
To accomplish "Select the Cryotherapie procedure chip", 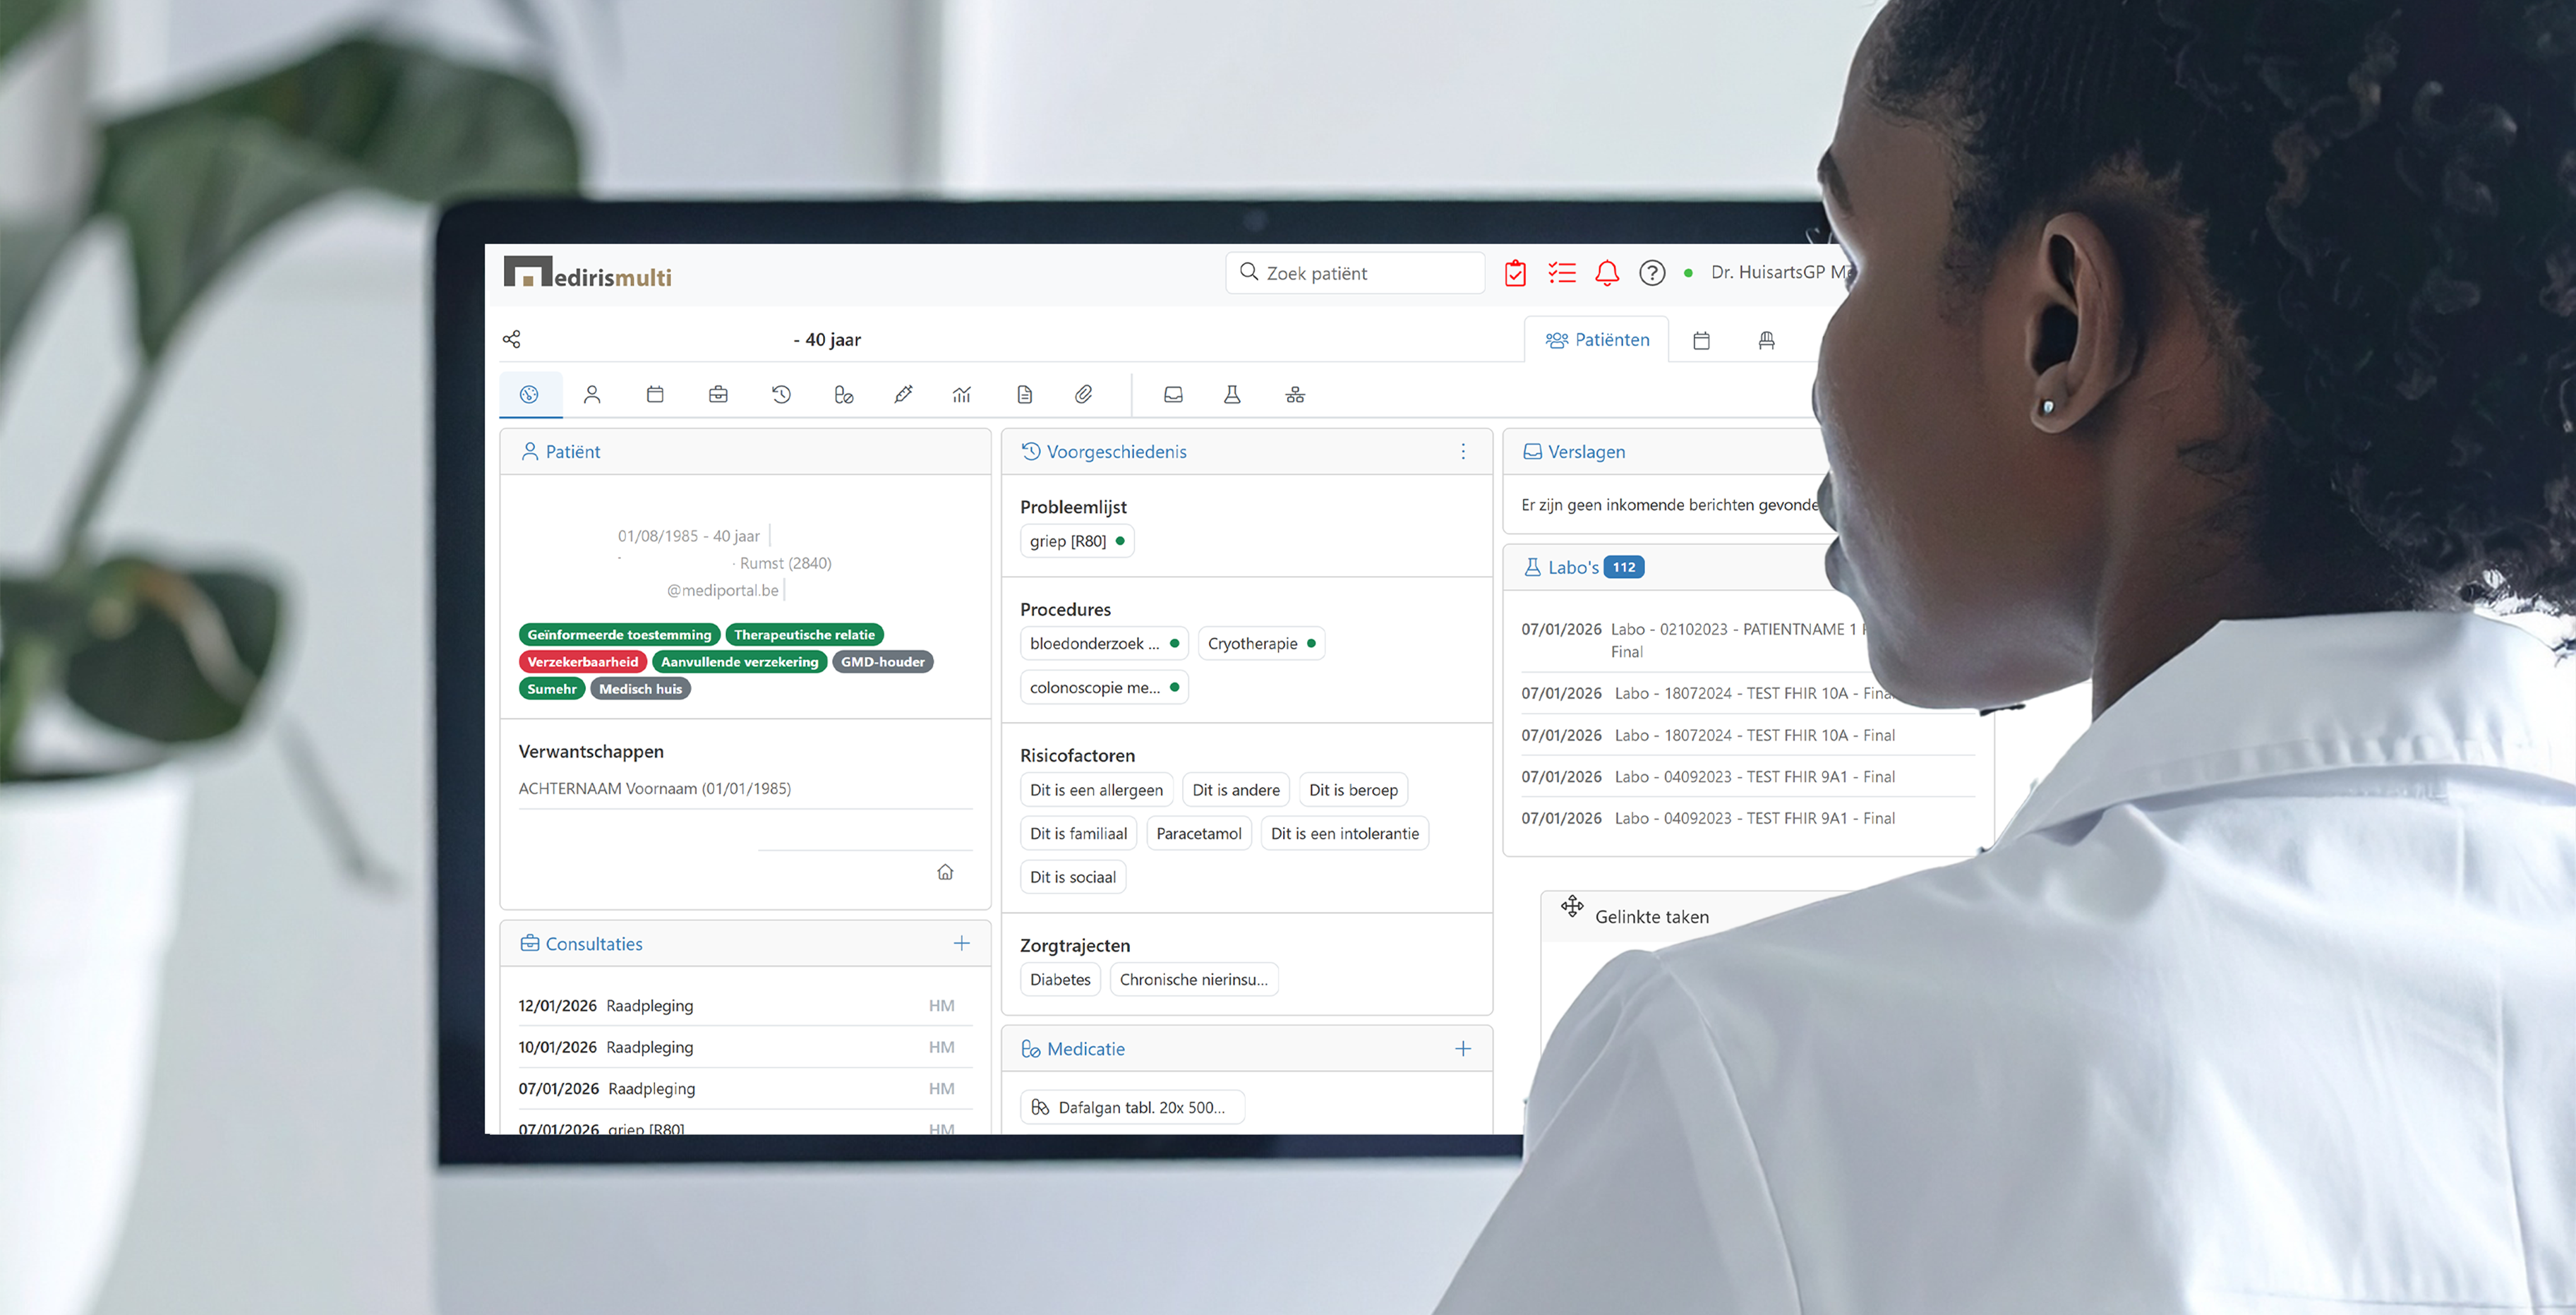I will coord(1261,644).
